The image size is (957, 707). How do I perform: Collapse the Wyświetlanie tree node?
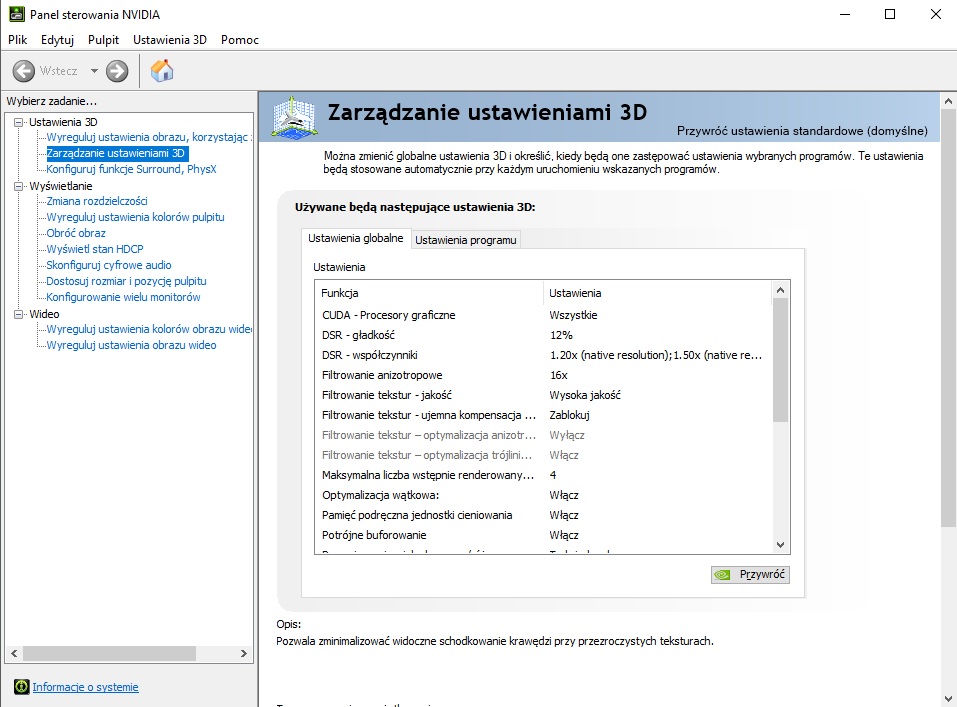pos(18,186)
